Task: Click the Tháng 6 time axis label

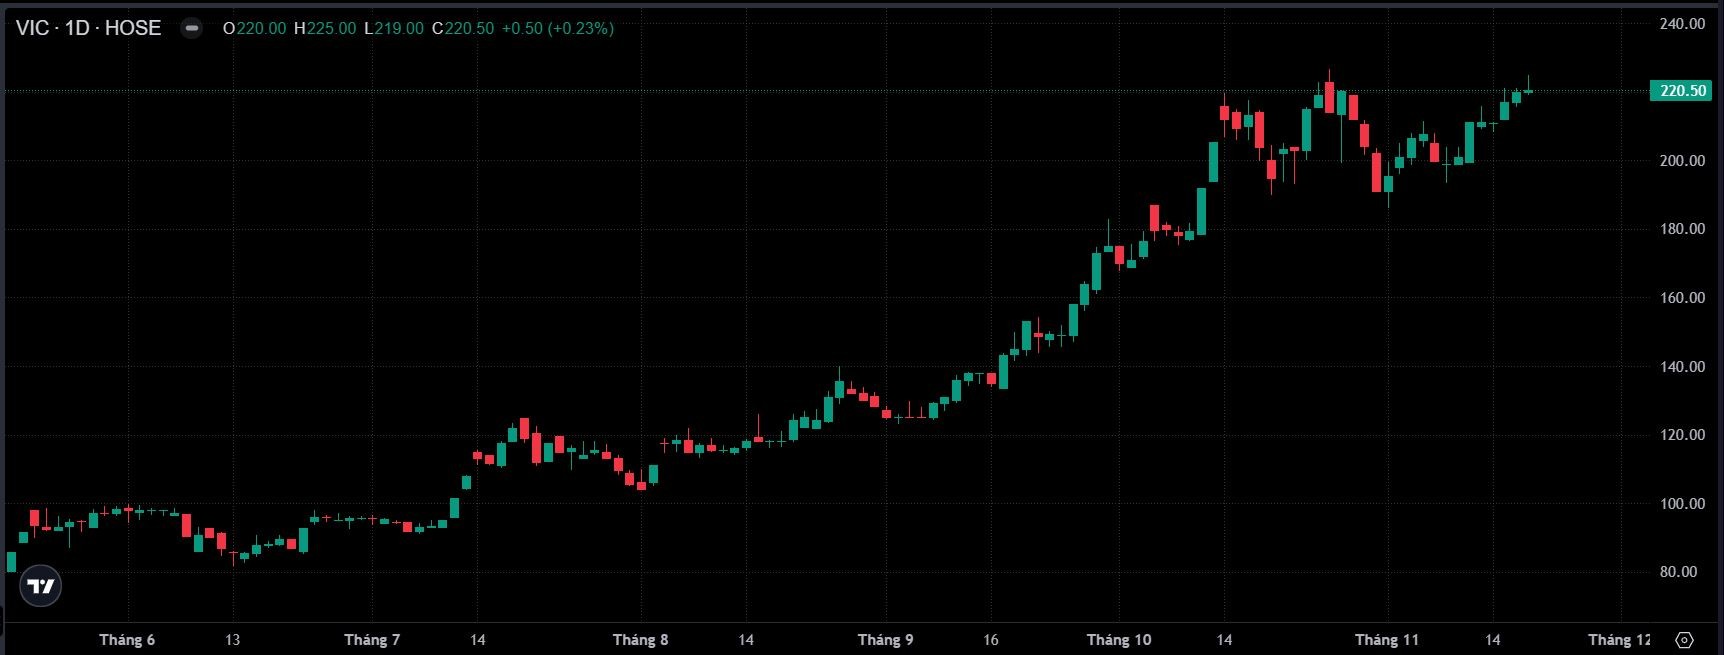Action: [127, 640]
